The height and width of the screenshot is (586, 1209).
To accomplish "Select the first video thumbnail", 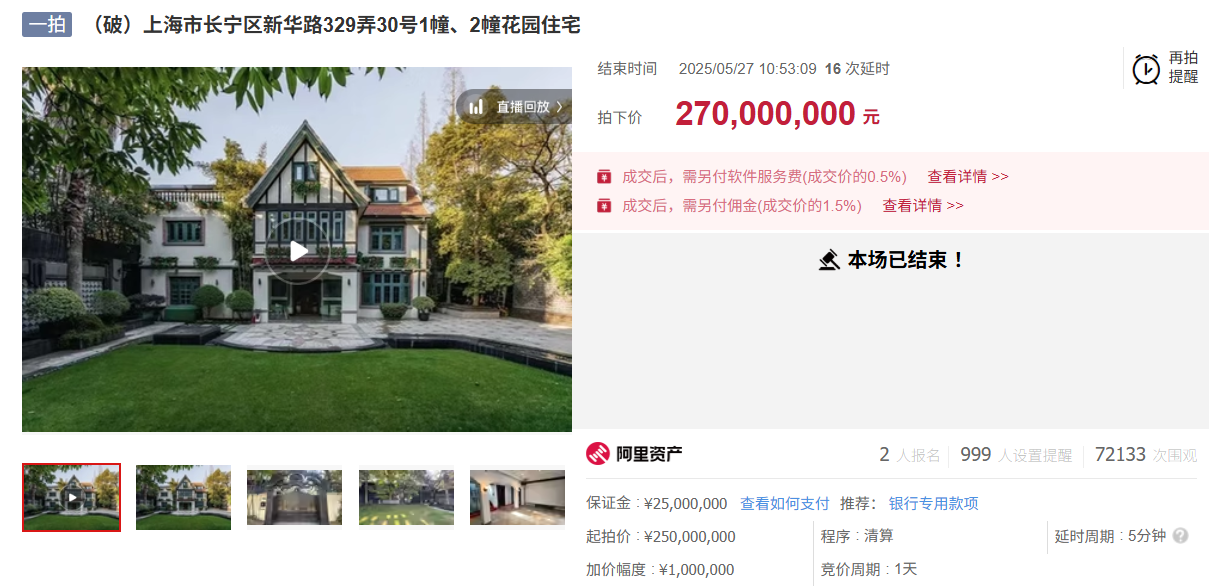I will point(72,497).
